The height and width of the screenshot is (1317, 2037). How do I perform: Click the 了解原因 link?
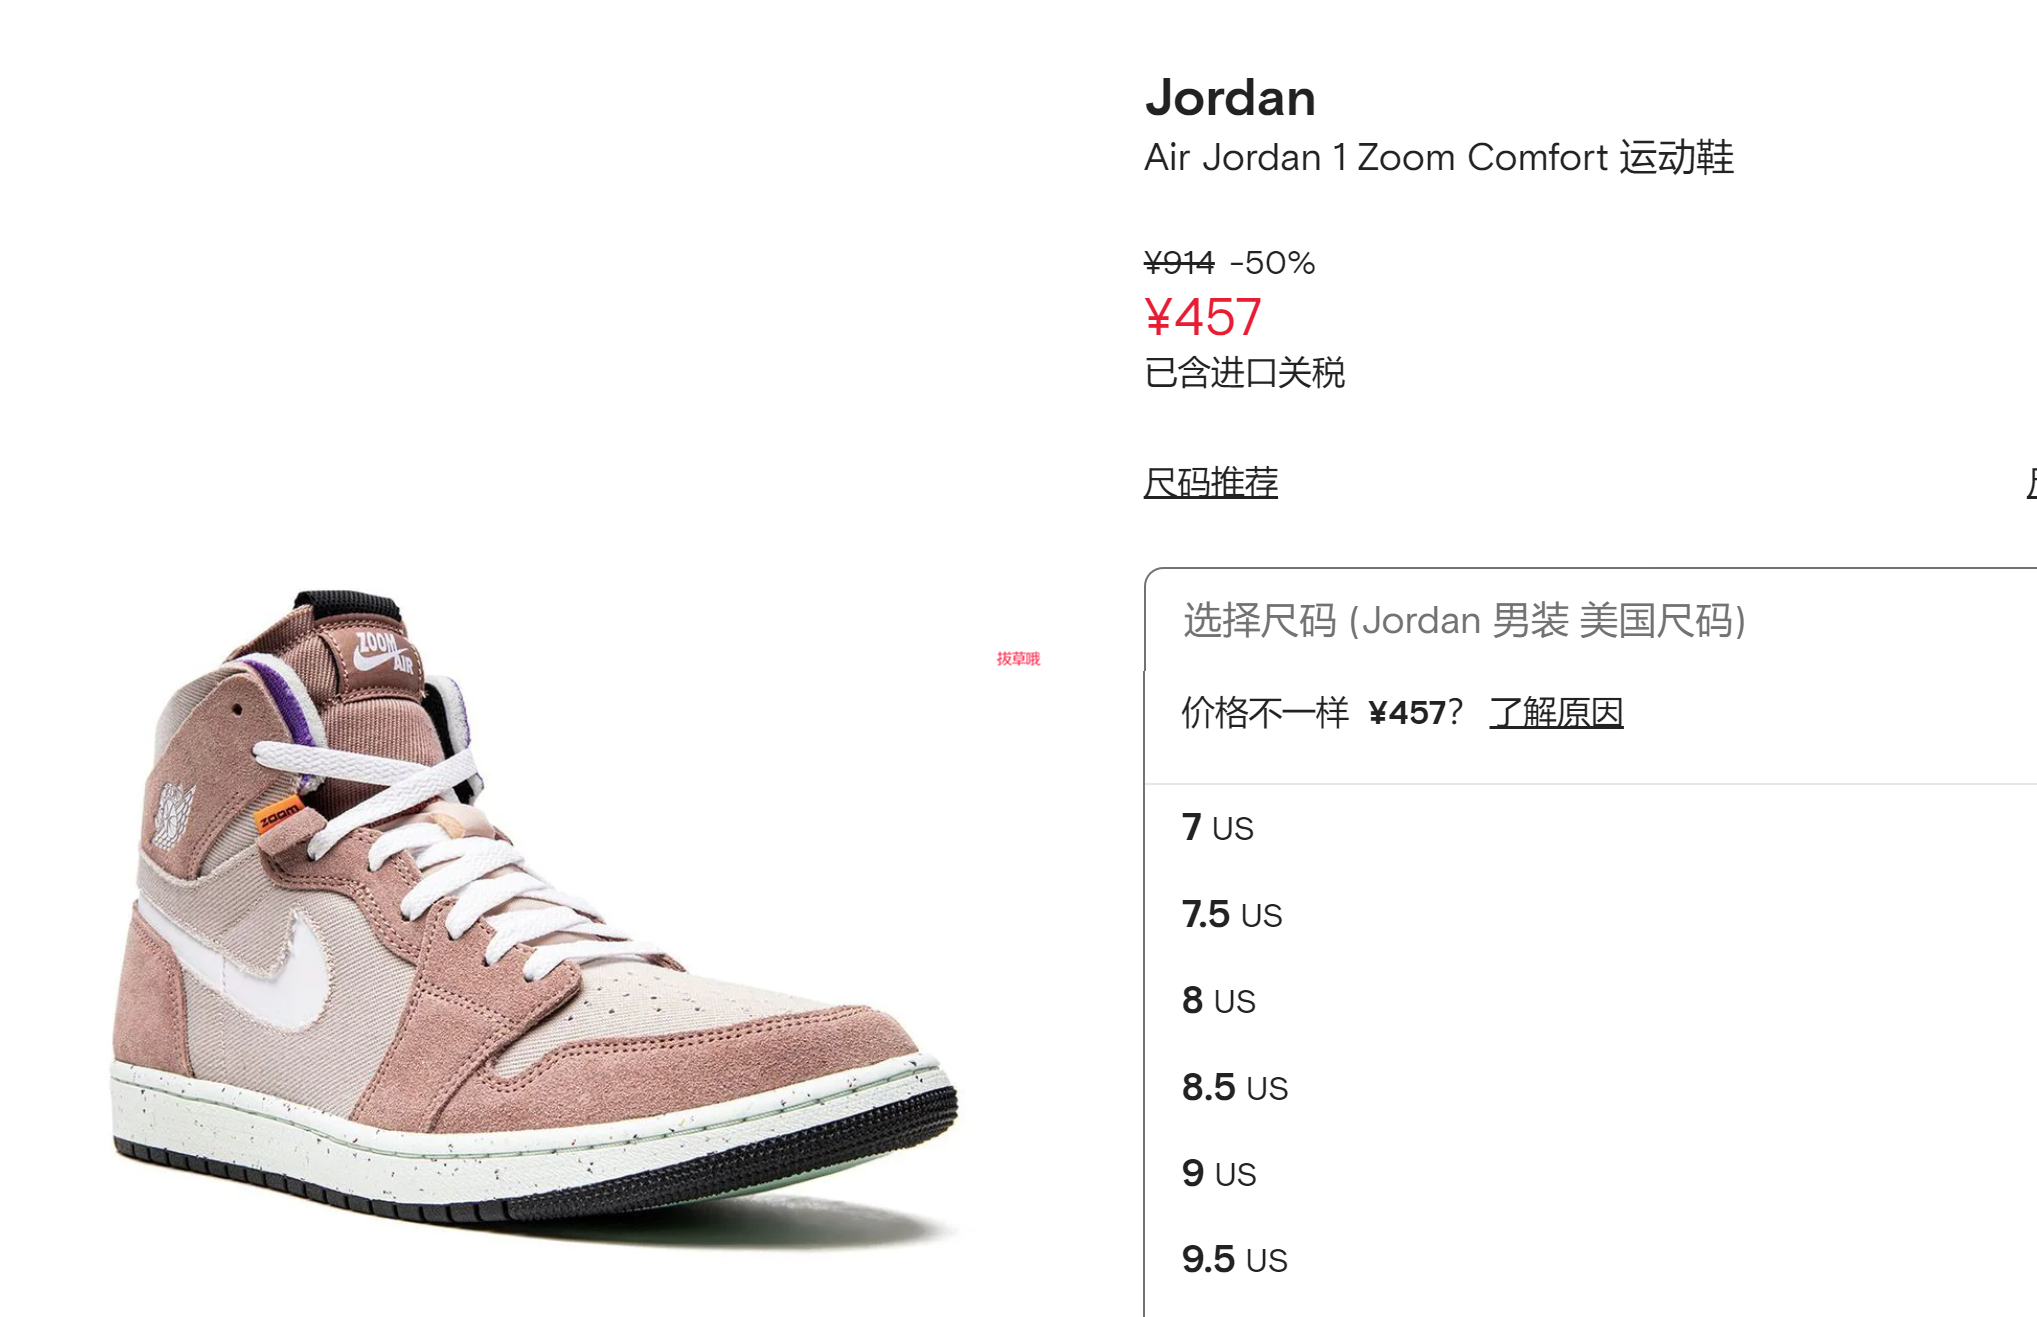(1556, 712)
